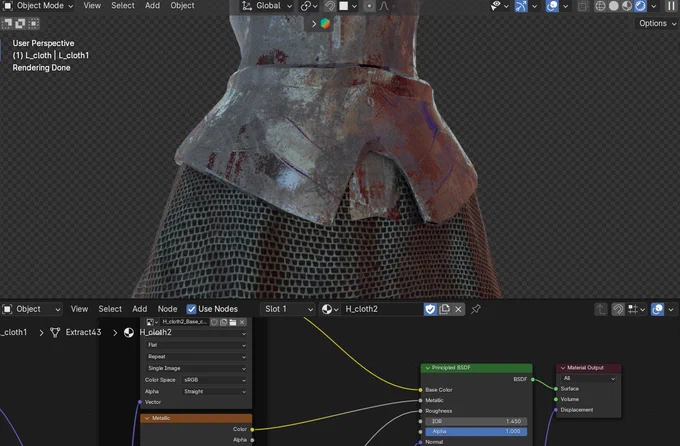
Task: Edit the H_cloth2_Base_c image name field
Action: coord(184,322)
